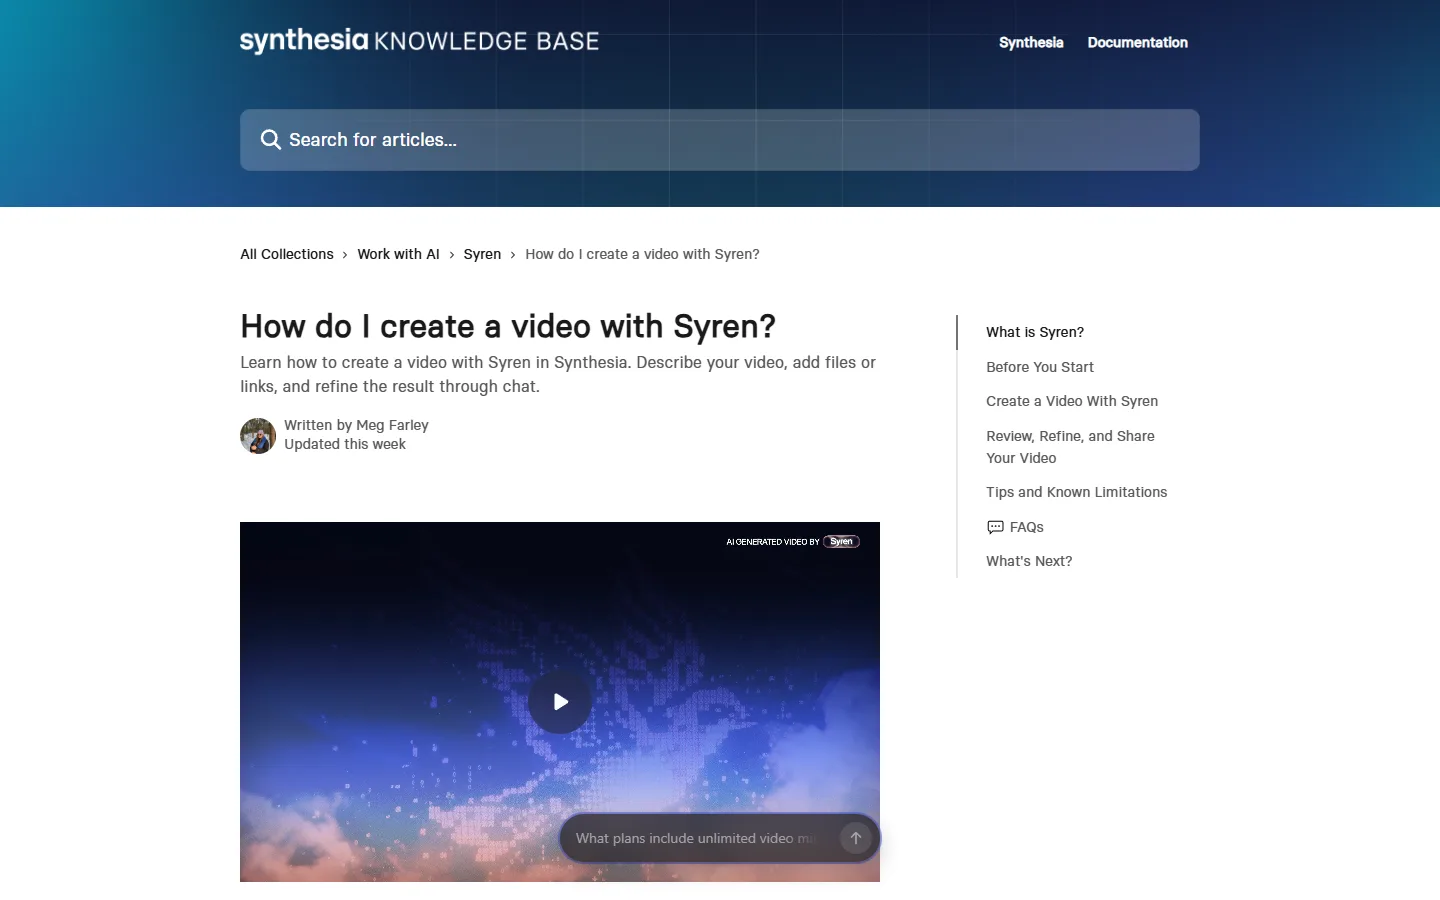Click the send arrow in chat box
Screen dimensions: 1440x900
tap(855, 838)
